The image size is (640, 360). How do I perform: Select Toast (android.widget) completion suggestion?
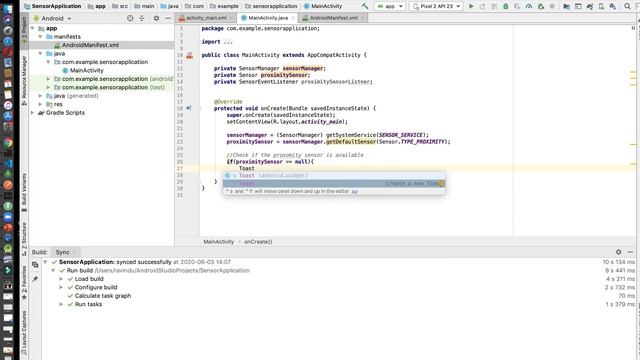[334, 176]
